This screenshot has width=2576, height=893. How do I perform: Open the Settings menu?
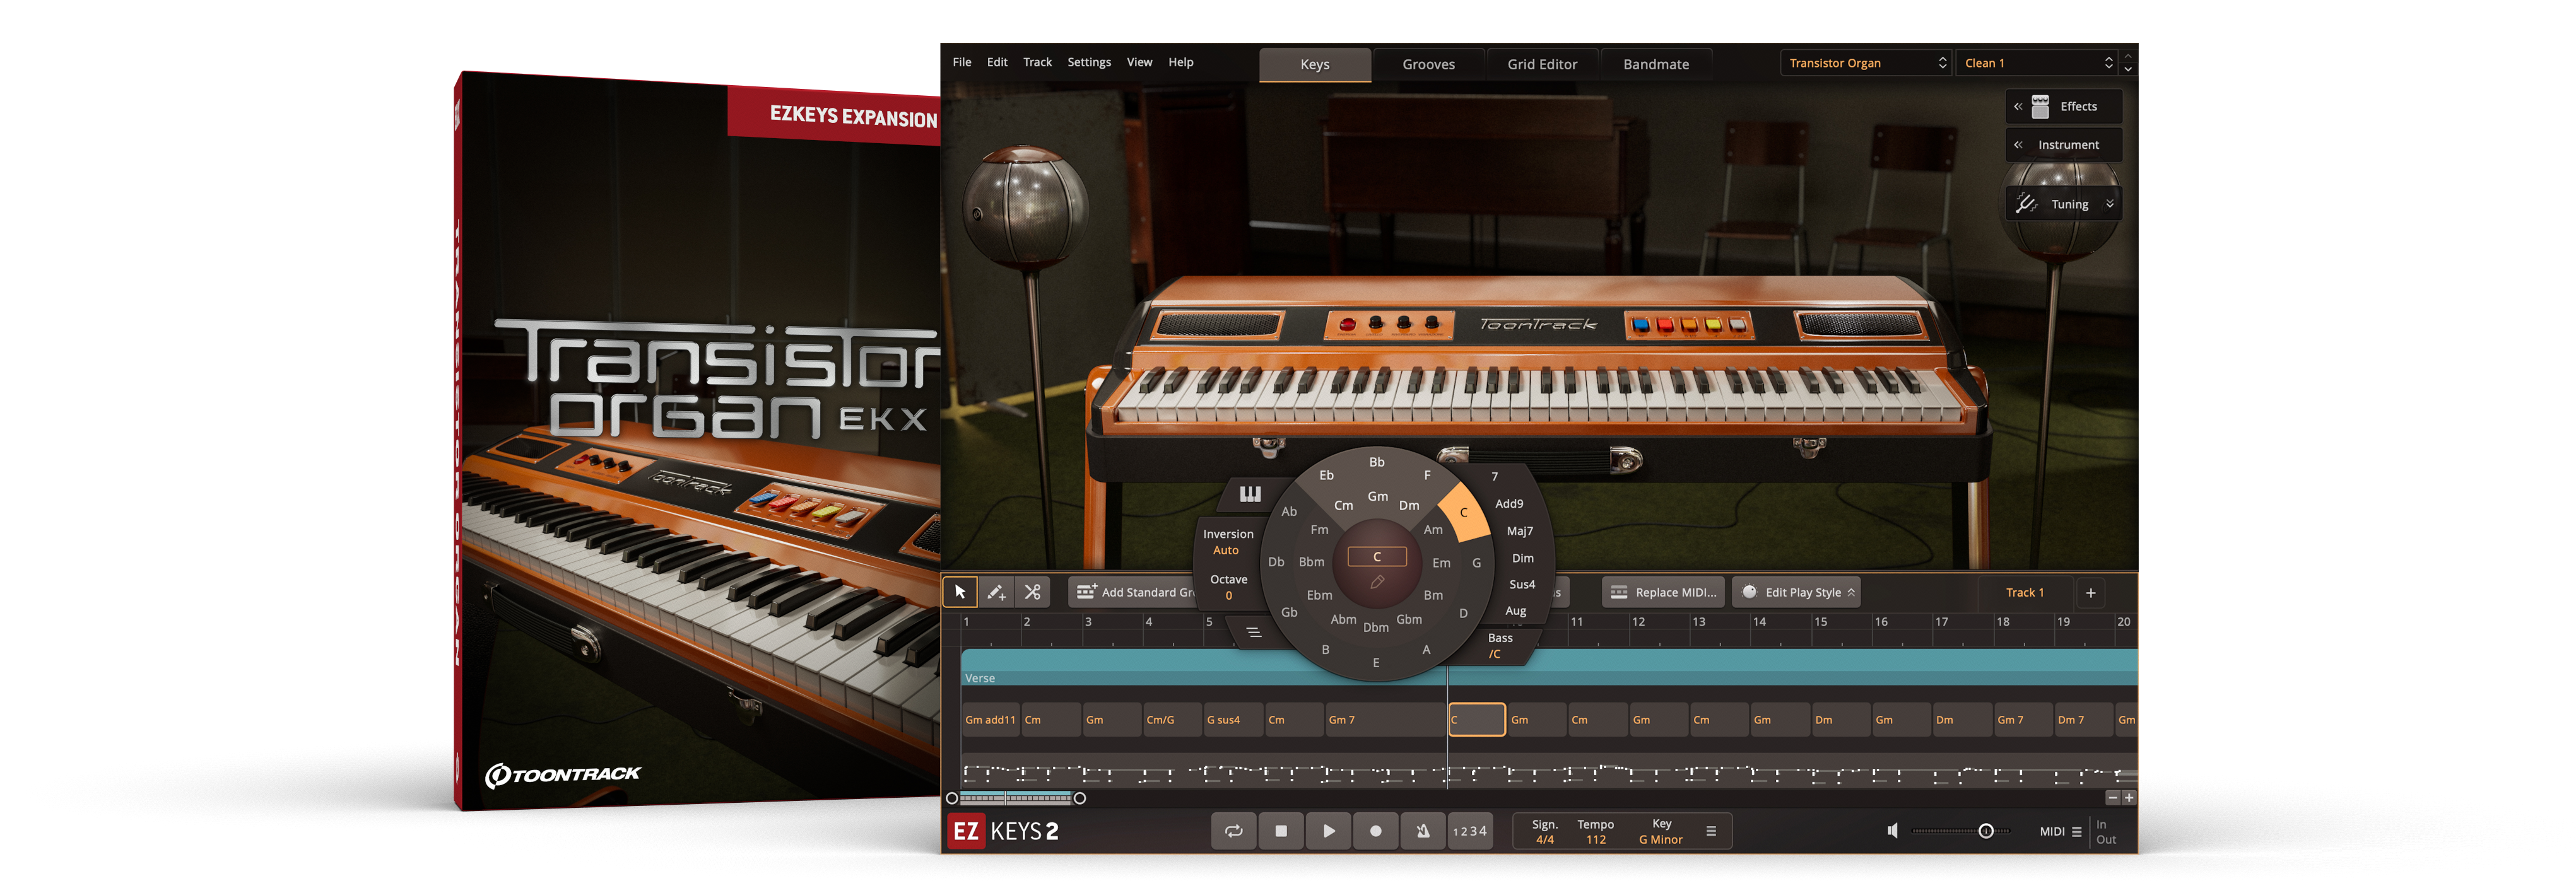tap(1088, 62)
